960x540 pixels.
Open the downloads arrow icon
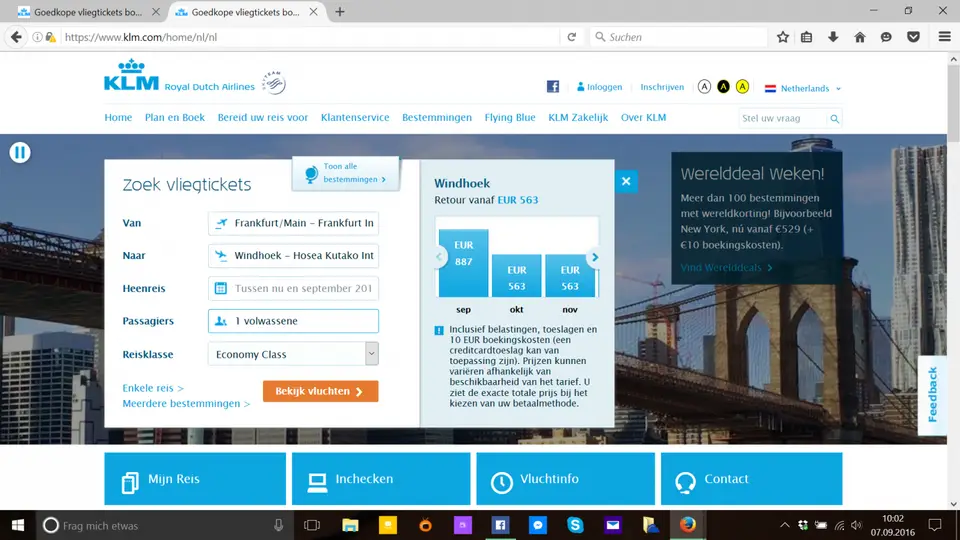833,37
